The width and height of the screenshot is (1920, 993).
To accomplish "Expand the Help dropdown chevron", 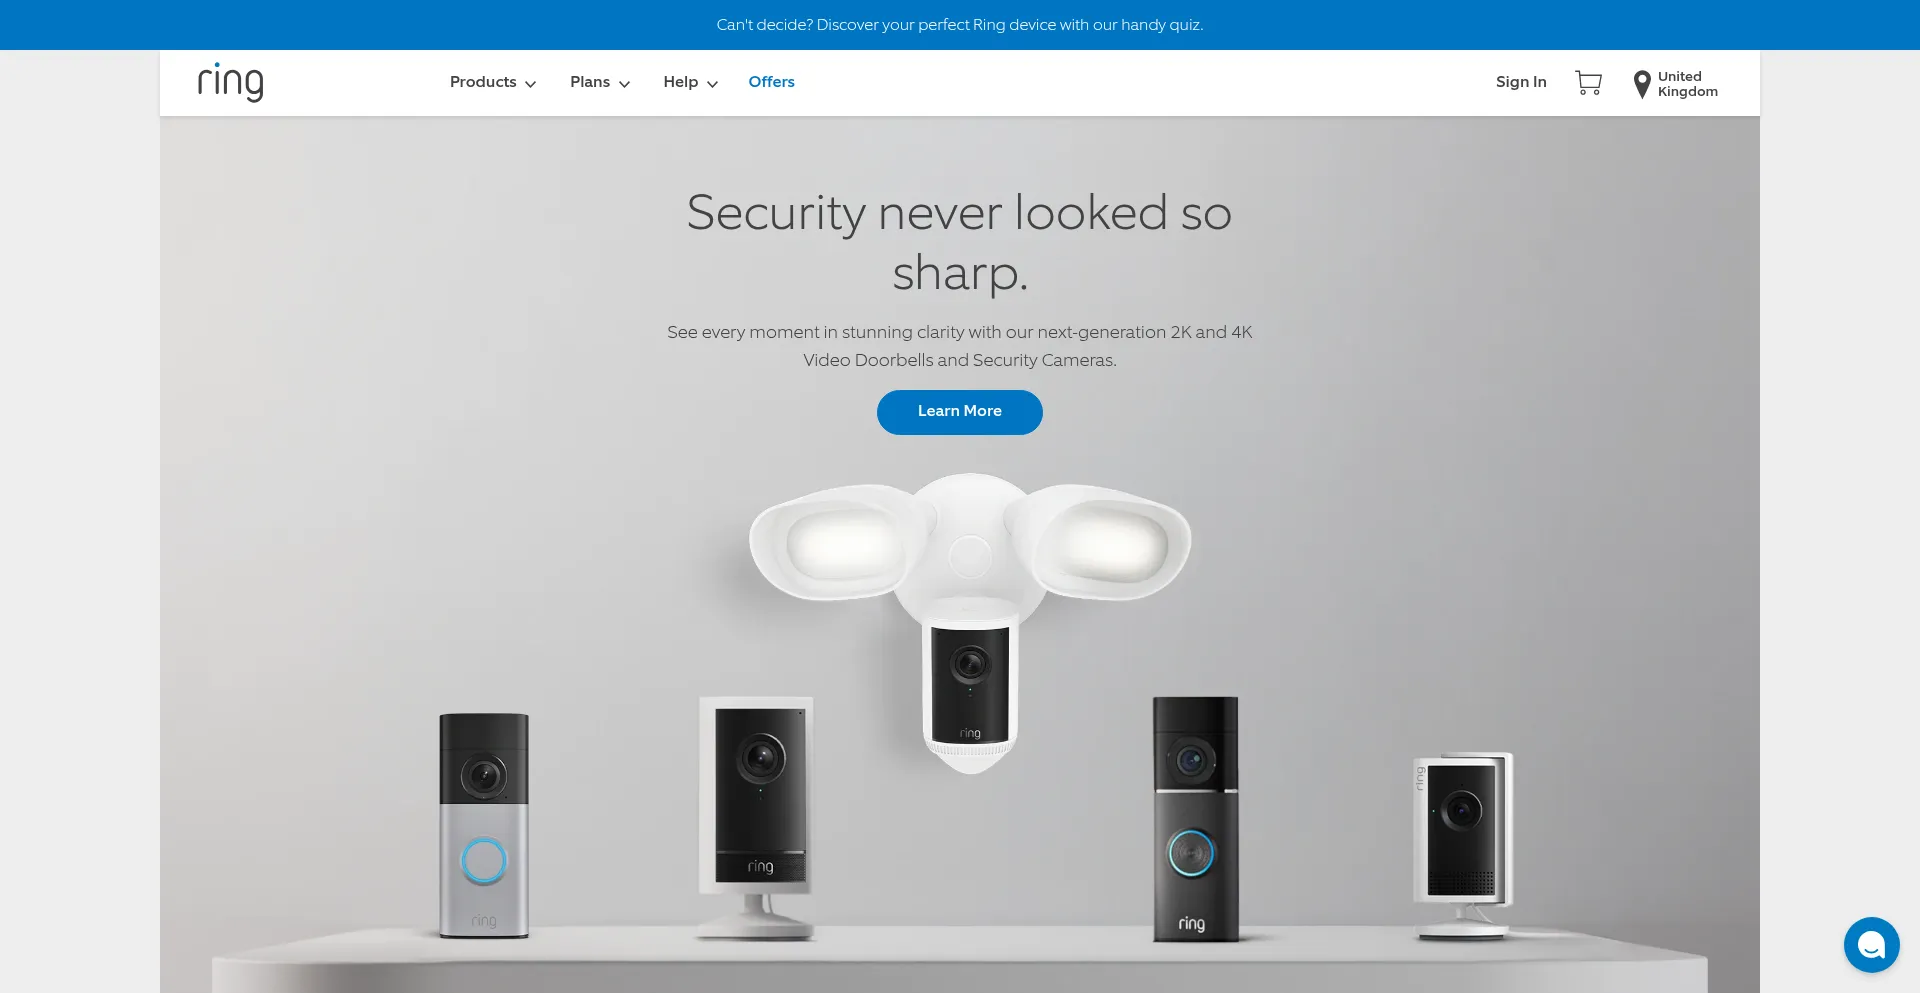I will 712,84.
